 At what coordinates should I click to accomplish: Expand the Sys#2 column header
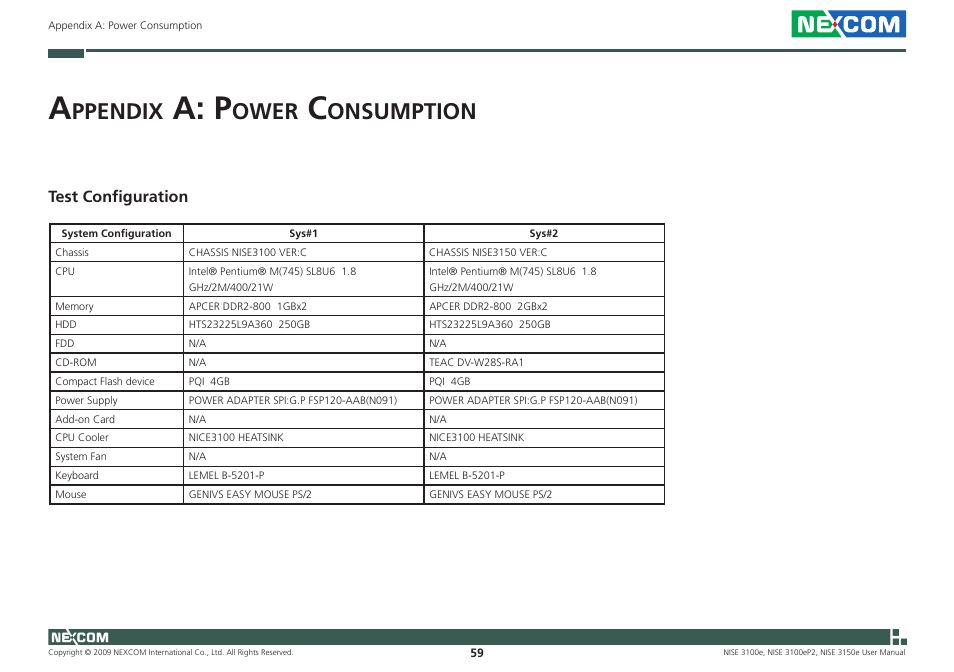545,233
